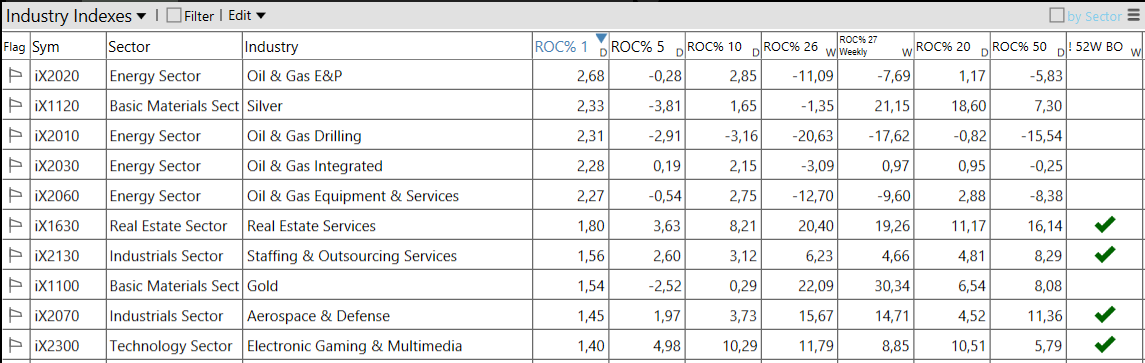The image size is (1145, 363).
Task: Select the Staffing & Outsourcing Services row
Action: pyautogui.click(x=572, y=256)
